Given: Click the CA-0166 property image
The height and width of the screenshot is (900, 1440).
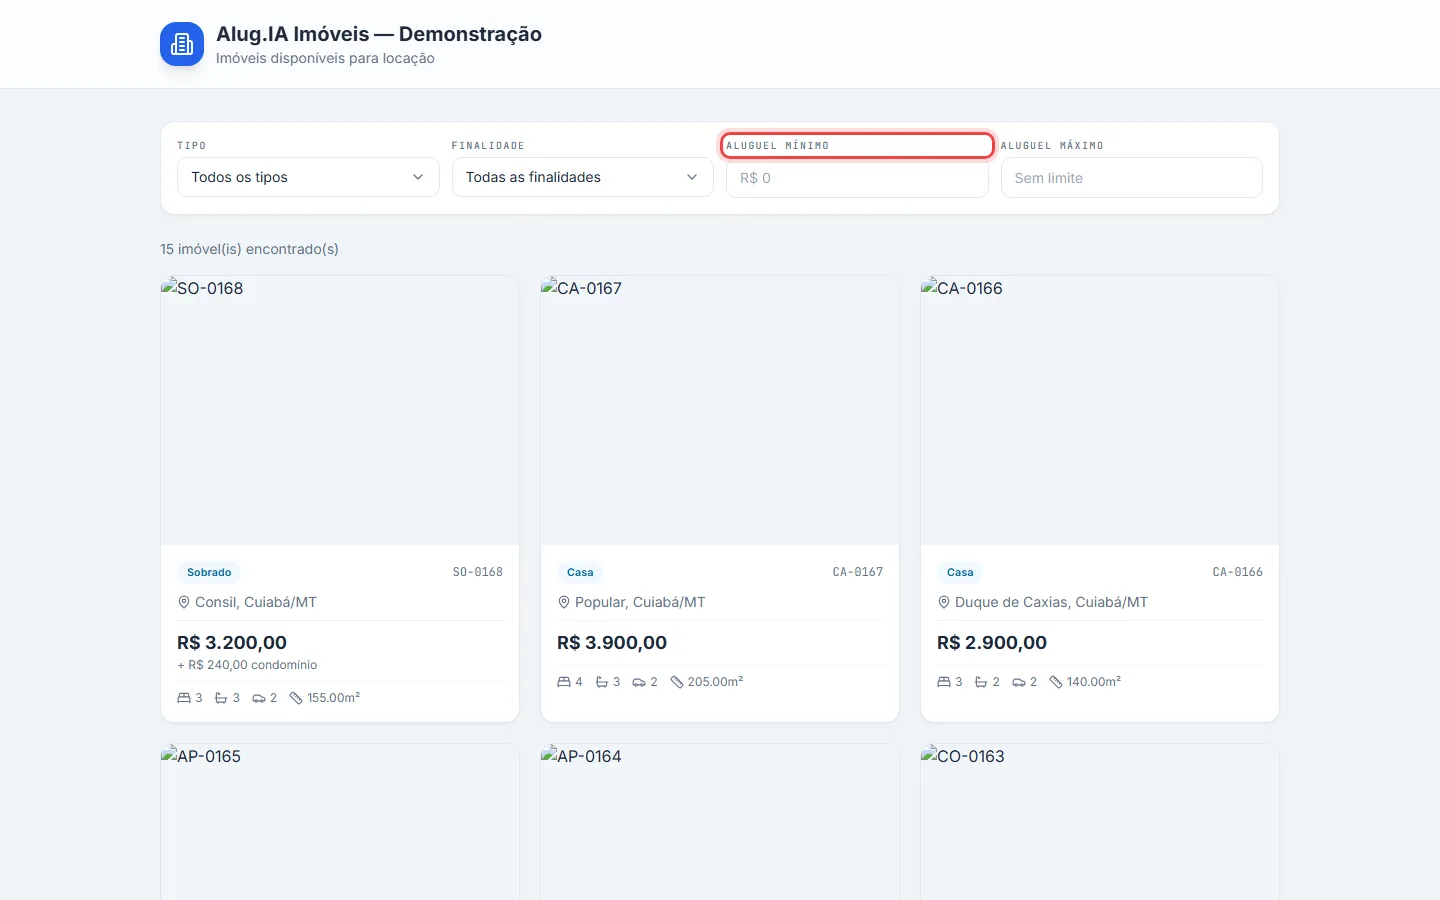Looking at the screenshot, I should tap(1100, 410).
